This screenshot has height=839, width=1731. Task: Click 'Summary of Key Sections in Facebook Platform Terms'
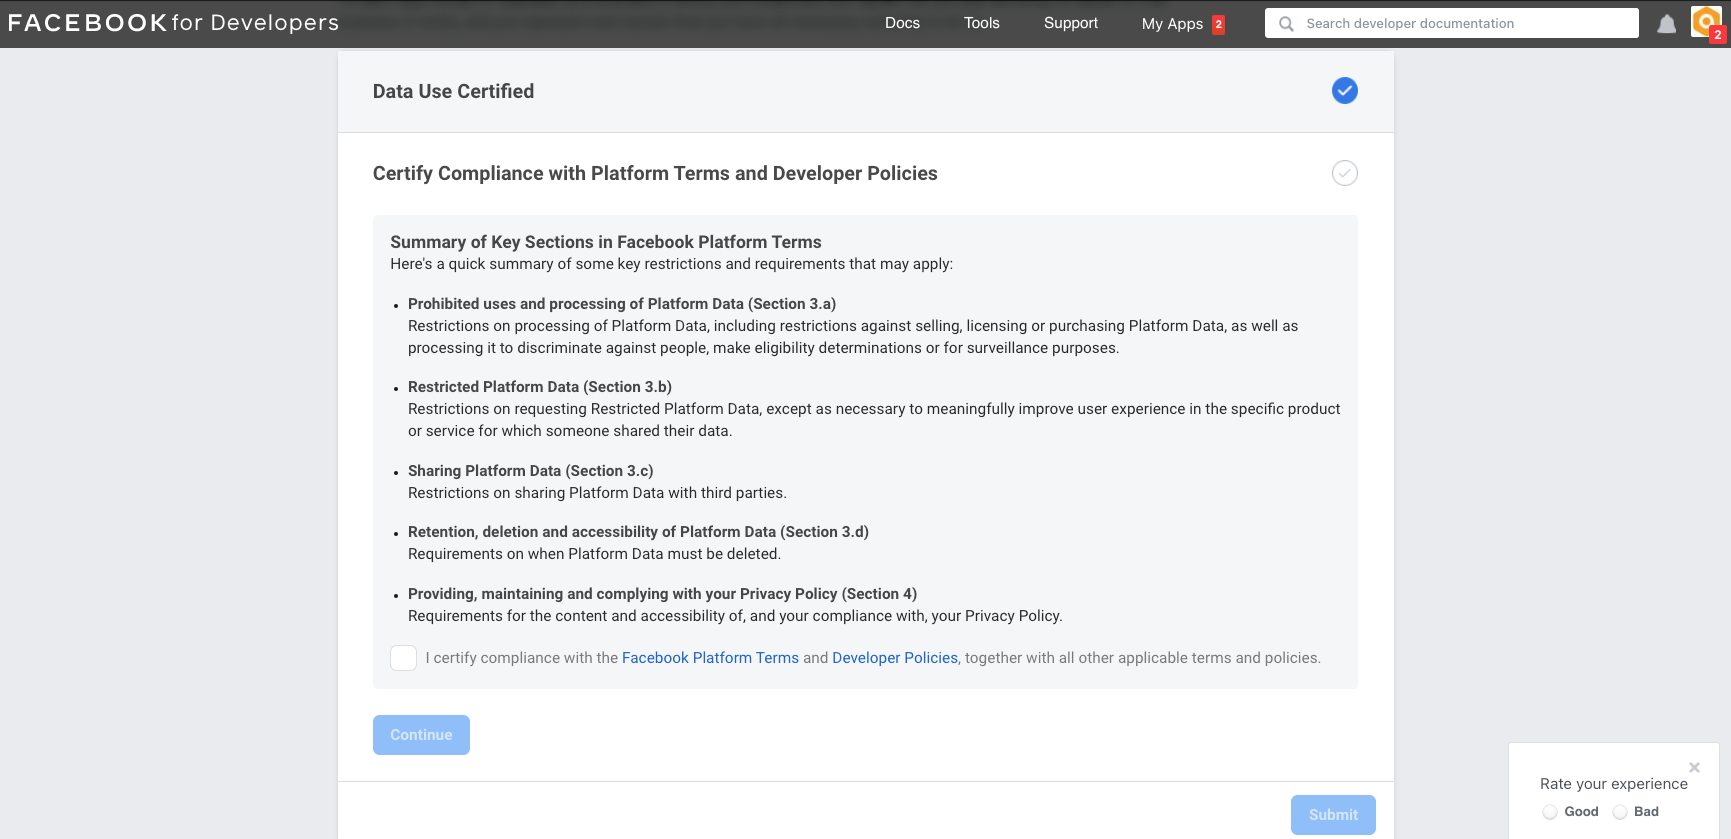606,242
